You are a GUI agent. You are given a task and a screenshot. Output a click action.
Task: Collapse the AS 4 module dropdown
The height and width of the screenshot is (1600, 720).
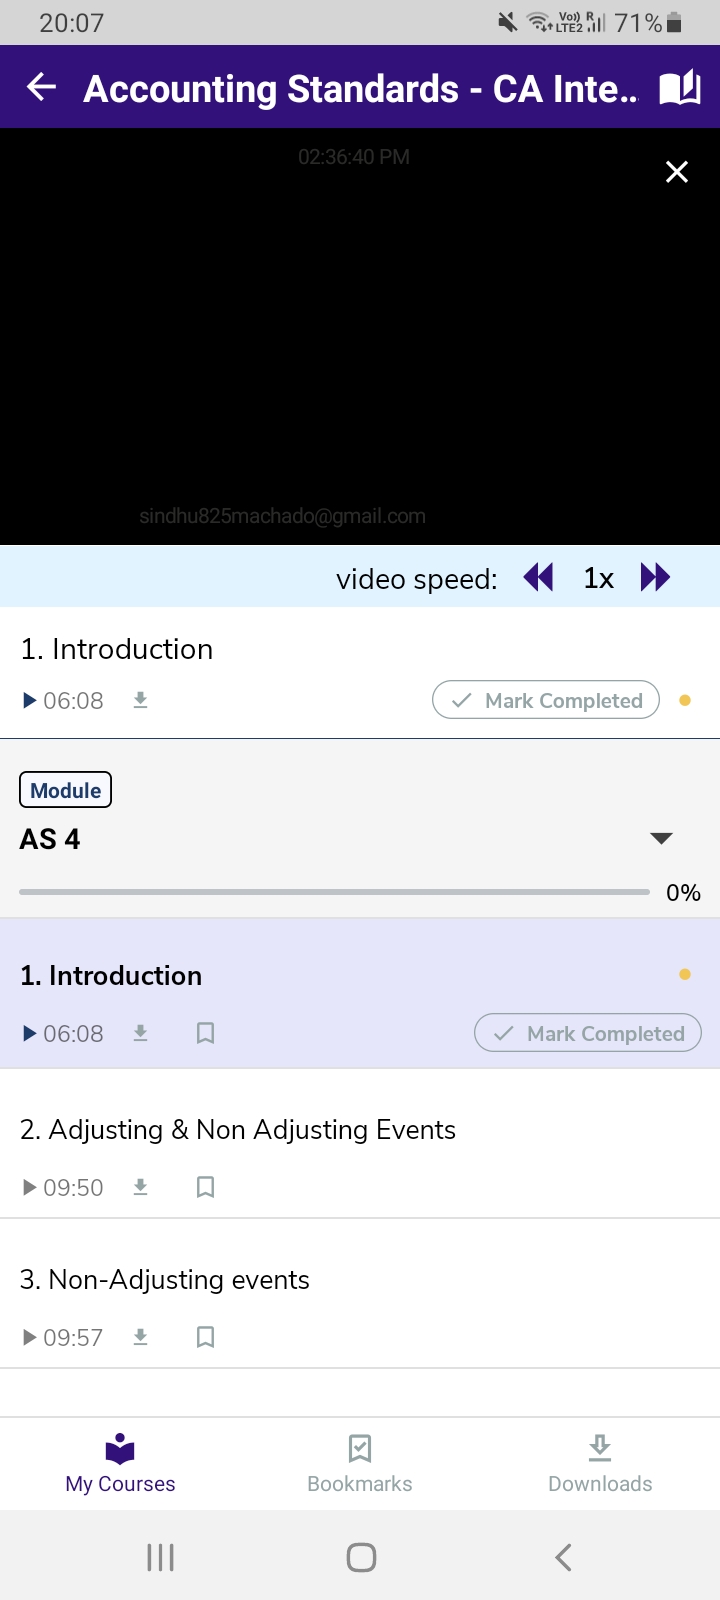coord(661,838)
